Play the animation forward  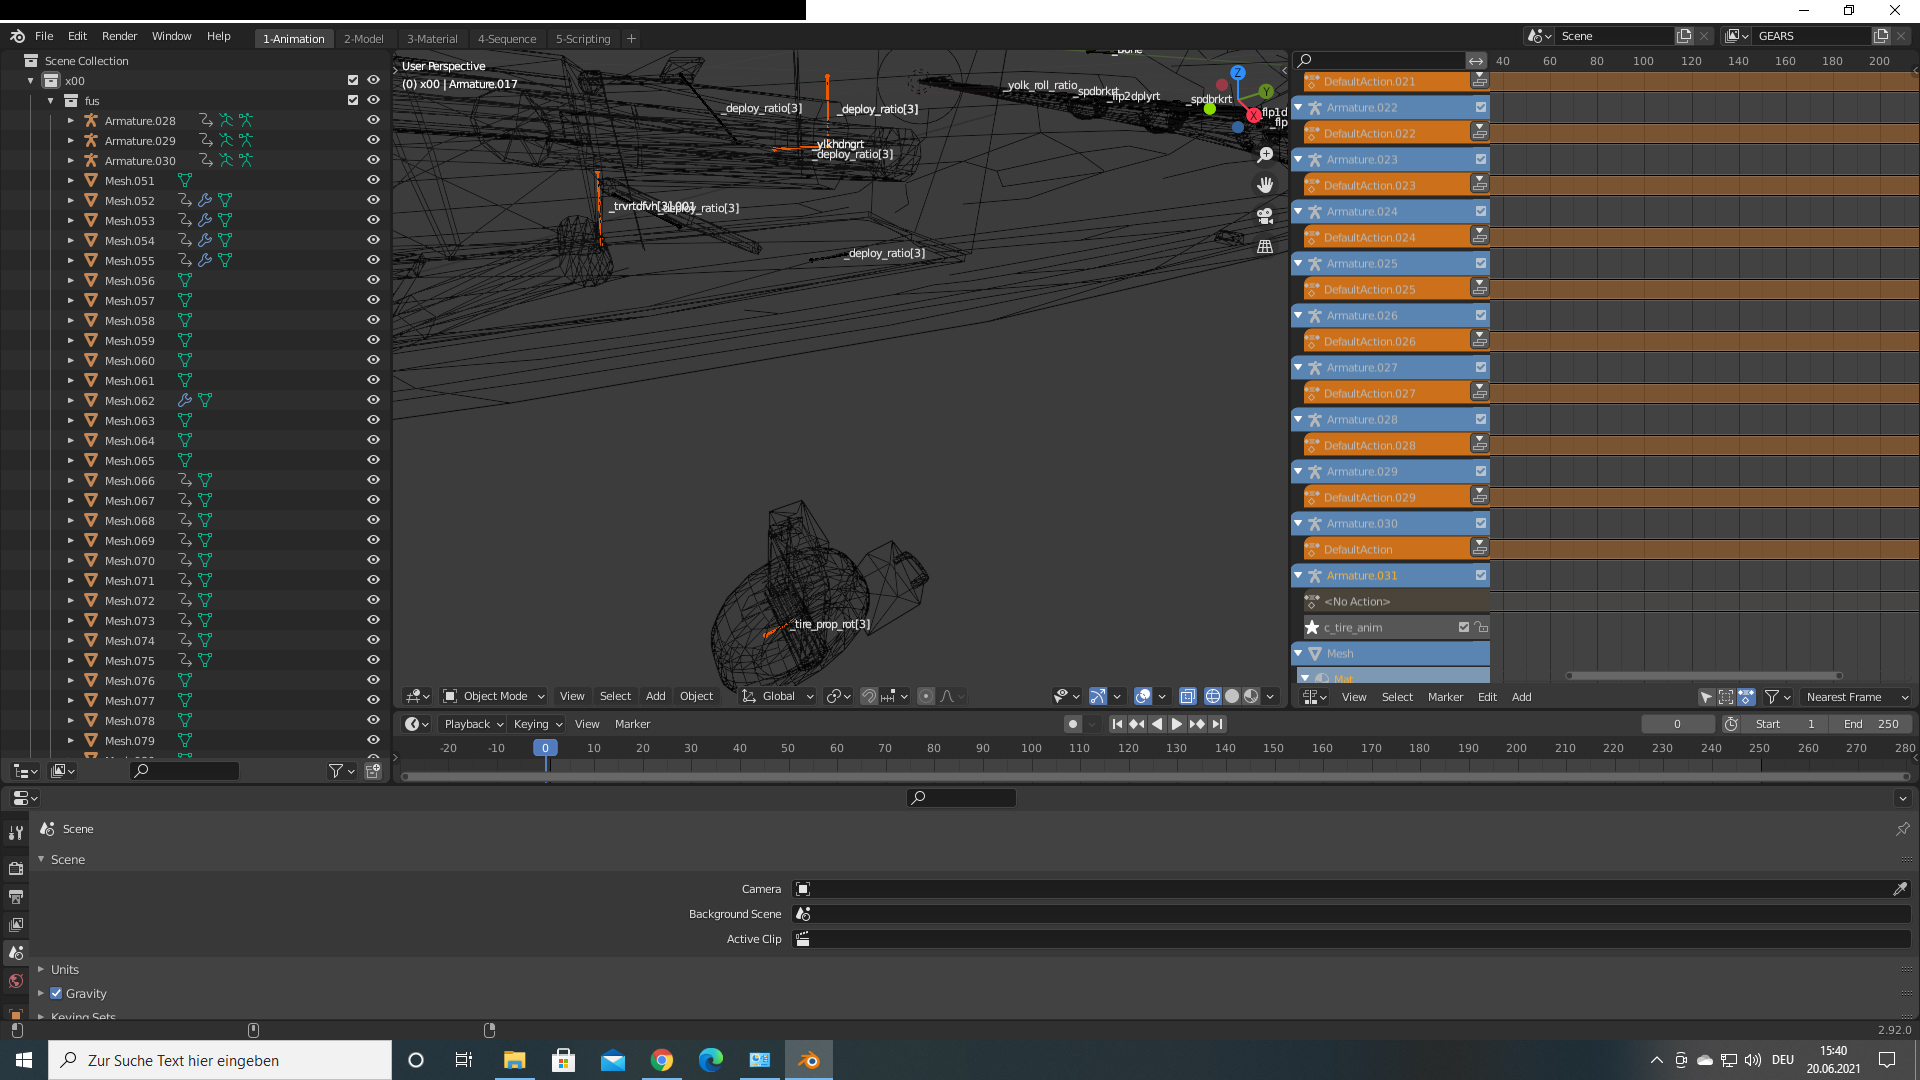coord(1177,724)
